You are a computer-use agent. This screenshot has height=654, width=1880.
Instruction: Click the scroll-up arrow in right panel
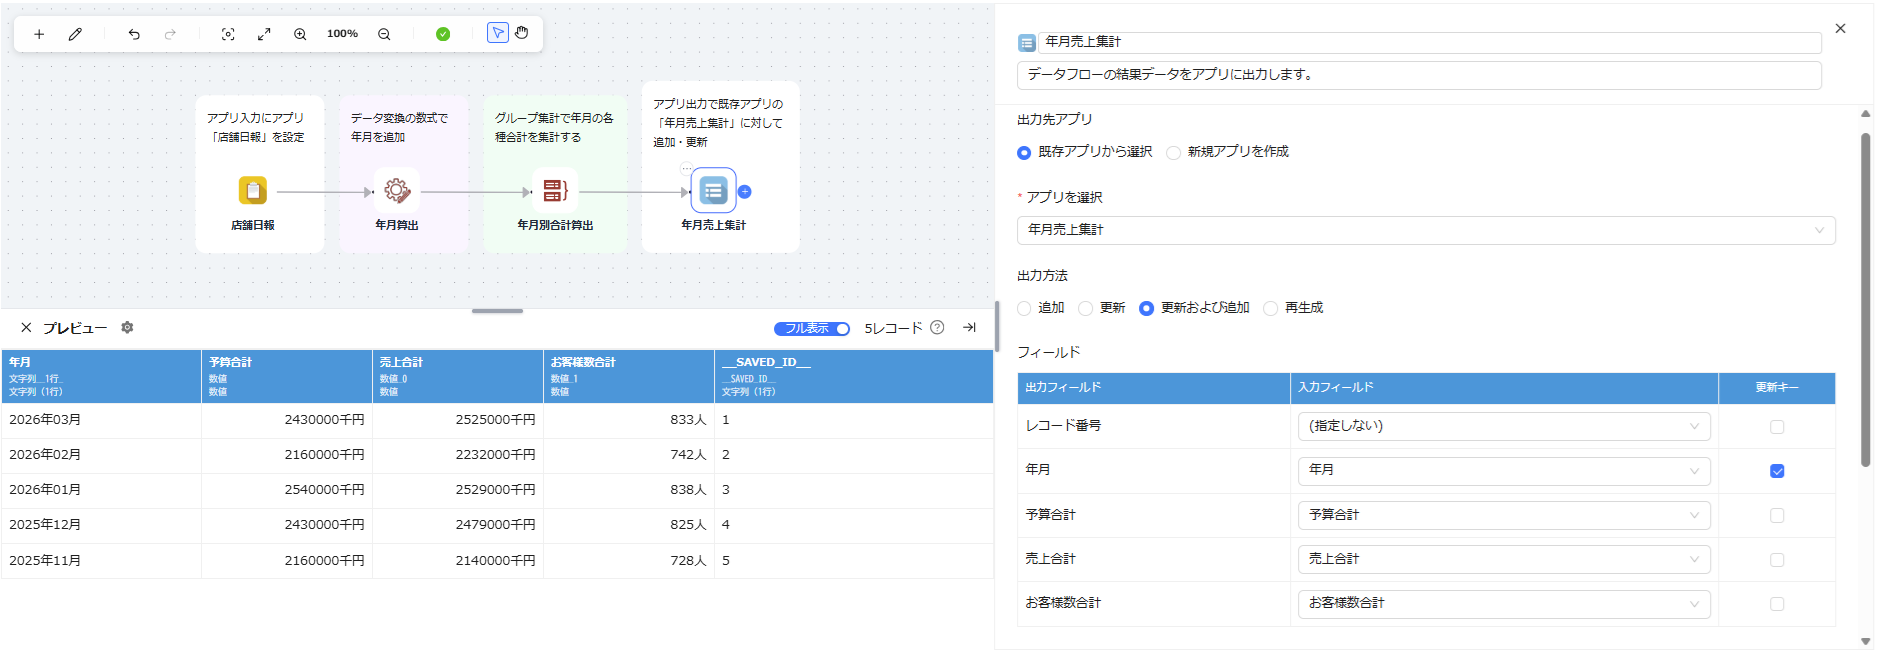pos(1865,114)
